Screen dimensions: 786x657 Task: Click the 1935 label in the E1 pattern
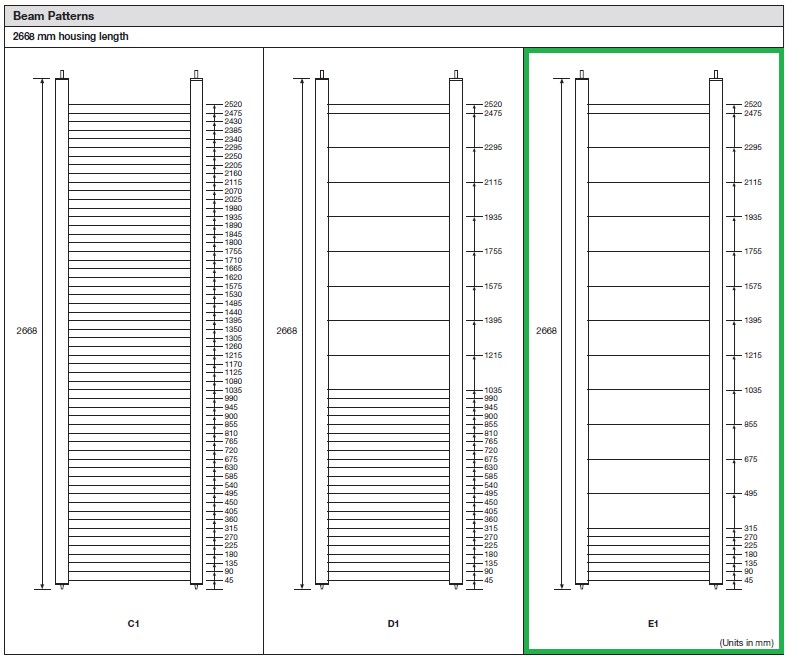click(753, 217)
